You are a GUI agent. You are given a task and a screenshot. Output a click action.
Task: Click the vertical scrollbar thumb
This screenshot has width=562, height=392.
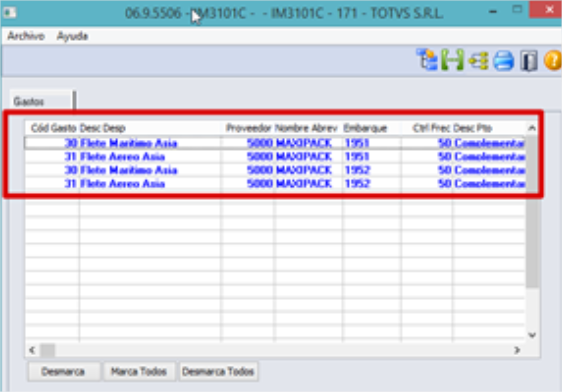[532, 211]
